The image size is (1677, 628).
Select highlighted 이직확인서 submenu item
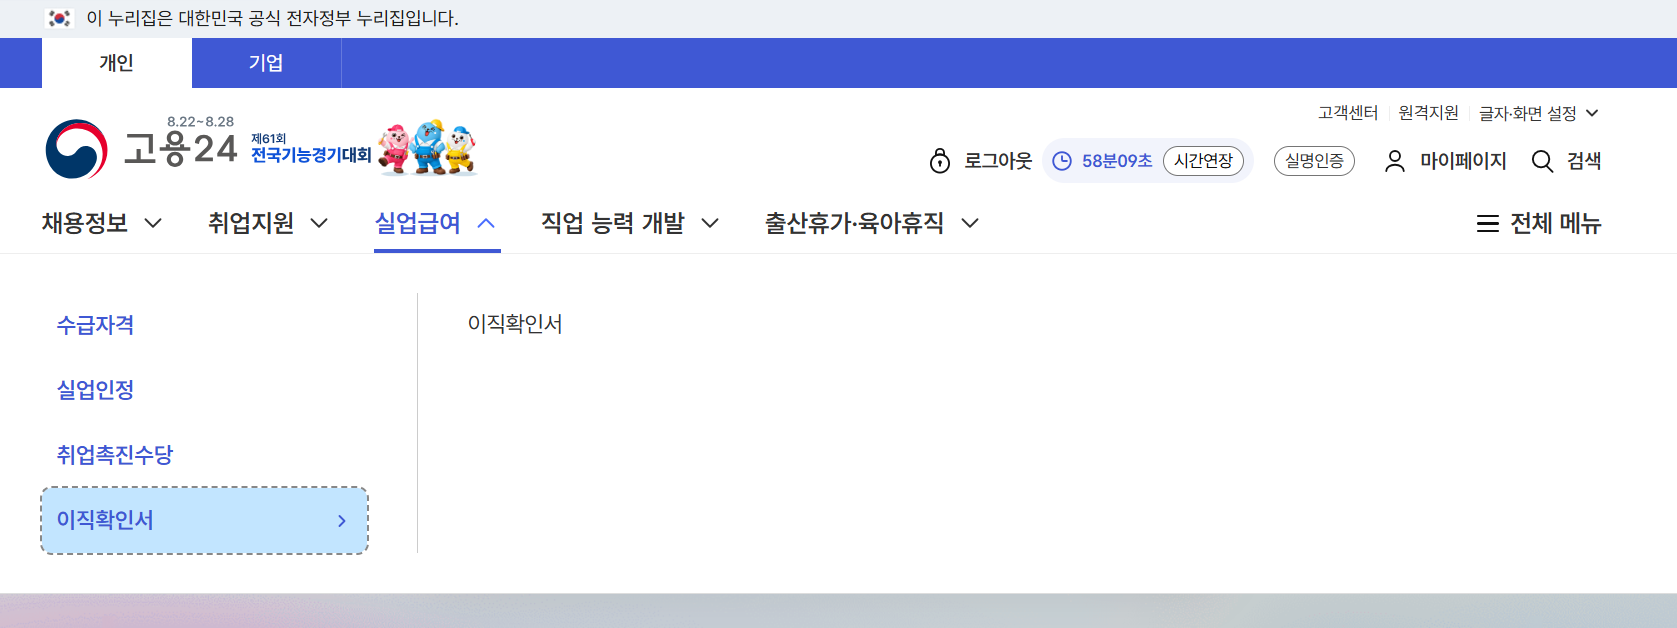tap(204, 521)
